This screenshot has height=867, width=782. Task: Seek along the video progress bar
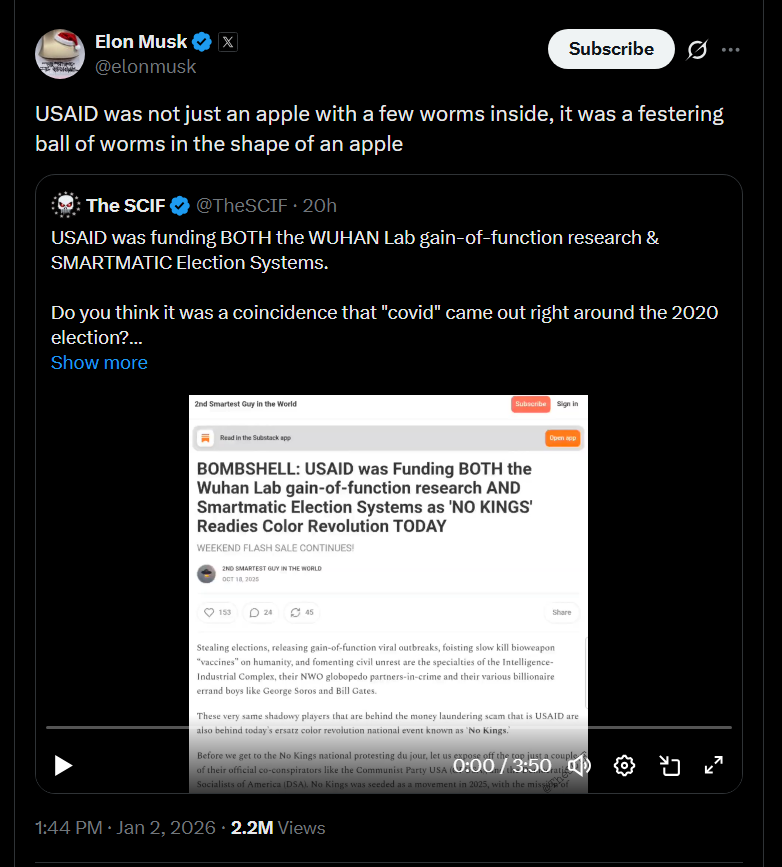coord(389,728)
